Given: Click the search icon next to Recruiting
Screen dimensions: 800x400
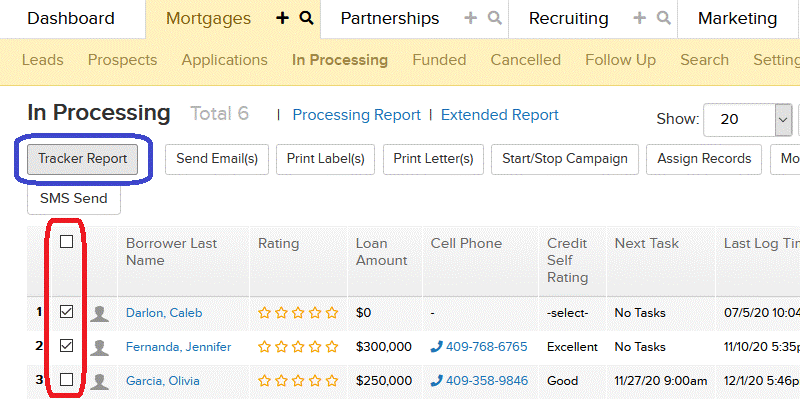Looking at the screenshot, I should click(x=663, y=18).
